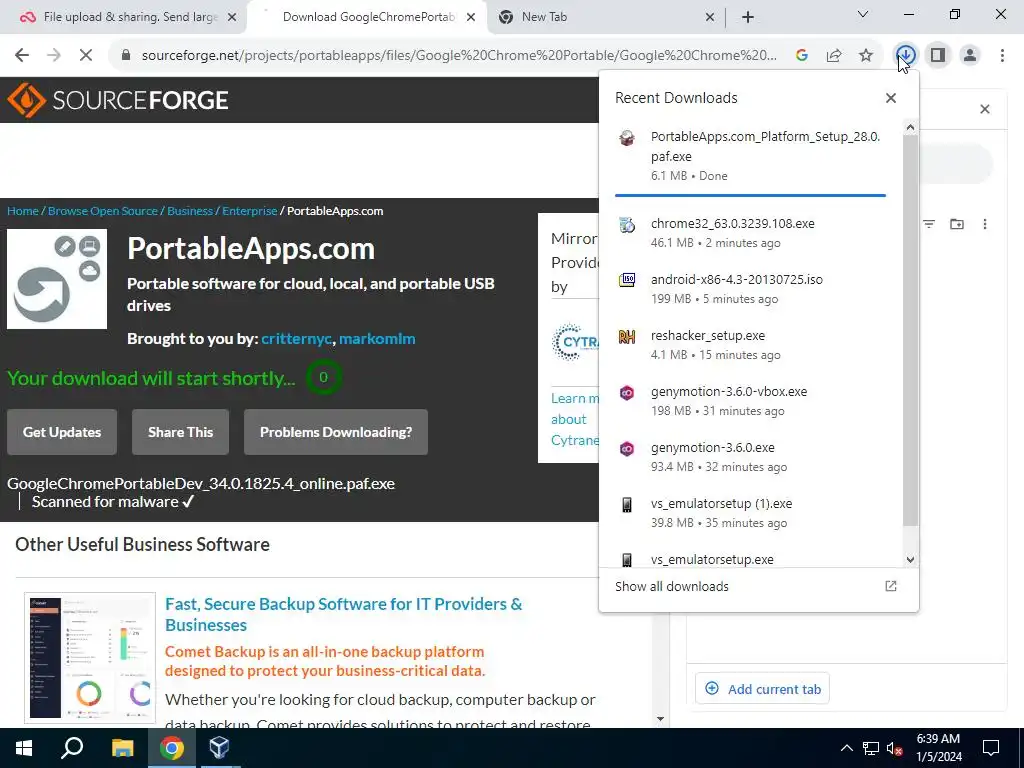Open the Windows notification center
Image resolution: width=1024 pixels, height=768 pixels.
(x=991, y=748)
